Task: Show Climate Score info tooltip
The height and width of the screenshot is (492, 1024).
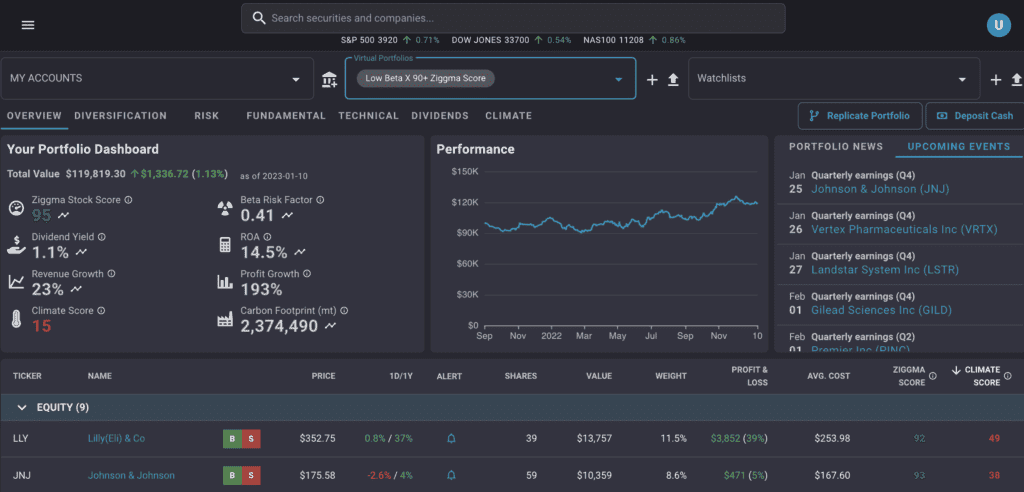Action: pos(101,311)
